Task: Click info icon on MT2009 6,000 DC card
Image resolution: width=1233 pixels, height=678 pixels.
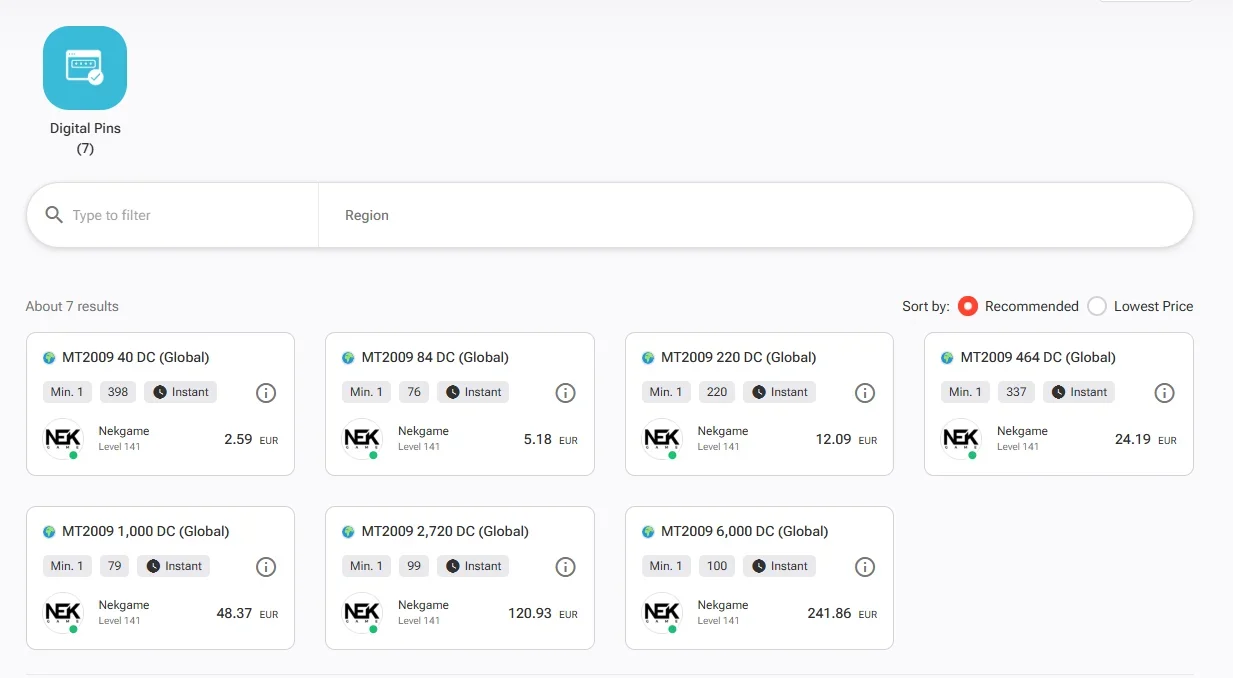Action: [x=865, y=566]
